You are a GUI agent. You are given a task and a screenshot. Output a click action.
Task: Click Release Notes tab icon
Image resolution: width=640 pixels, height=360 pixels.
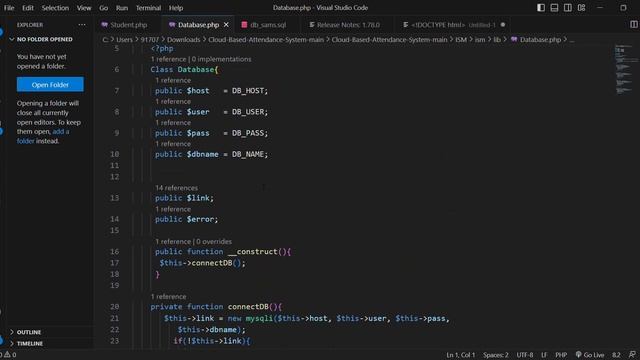click(x=312, y=25)
